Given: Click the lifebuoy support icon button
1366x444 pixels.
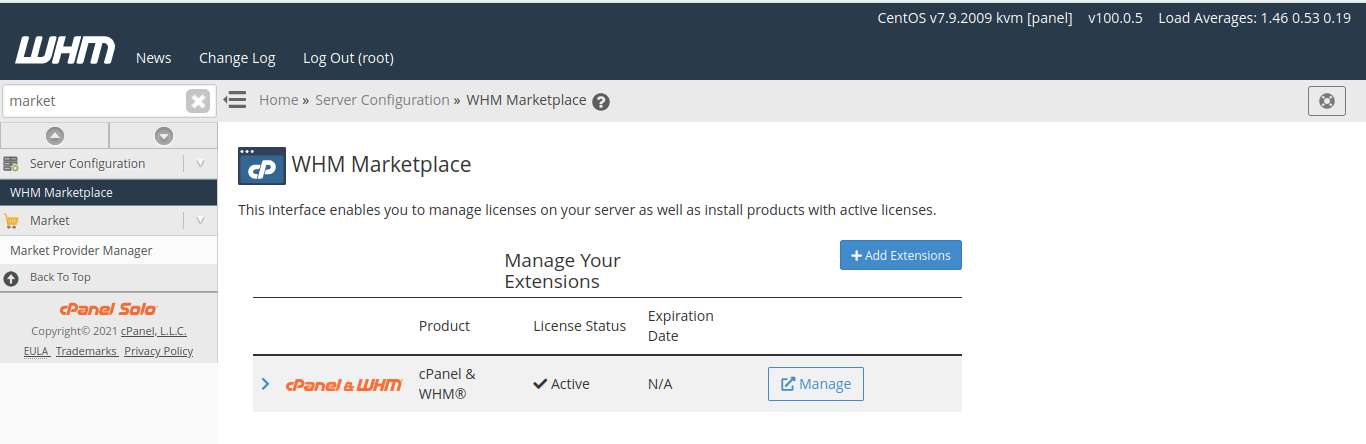Looking at the screenshot, I should [1327, 101].
